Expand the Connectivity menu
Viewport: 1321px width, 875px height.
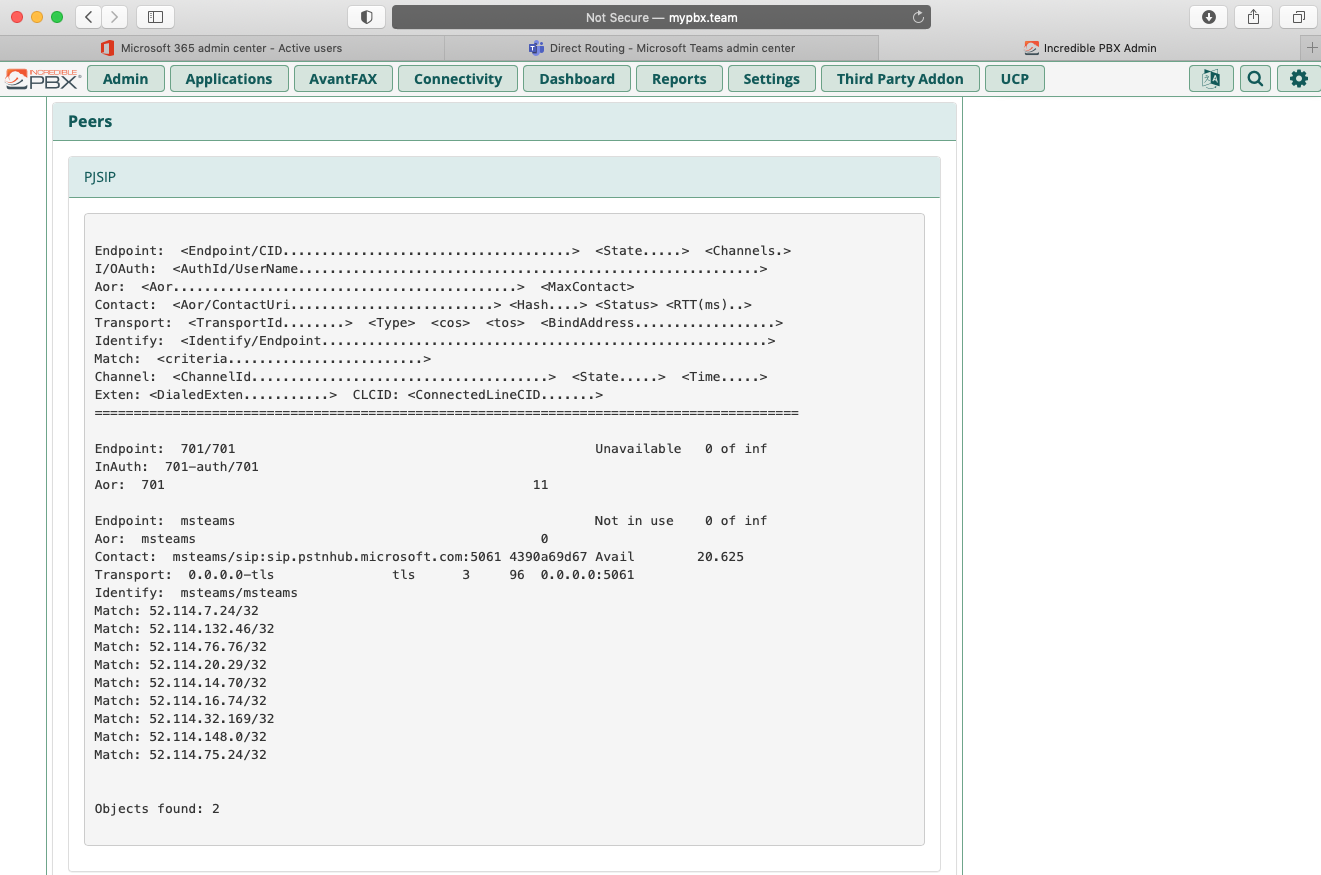click(x=457, y=79)
